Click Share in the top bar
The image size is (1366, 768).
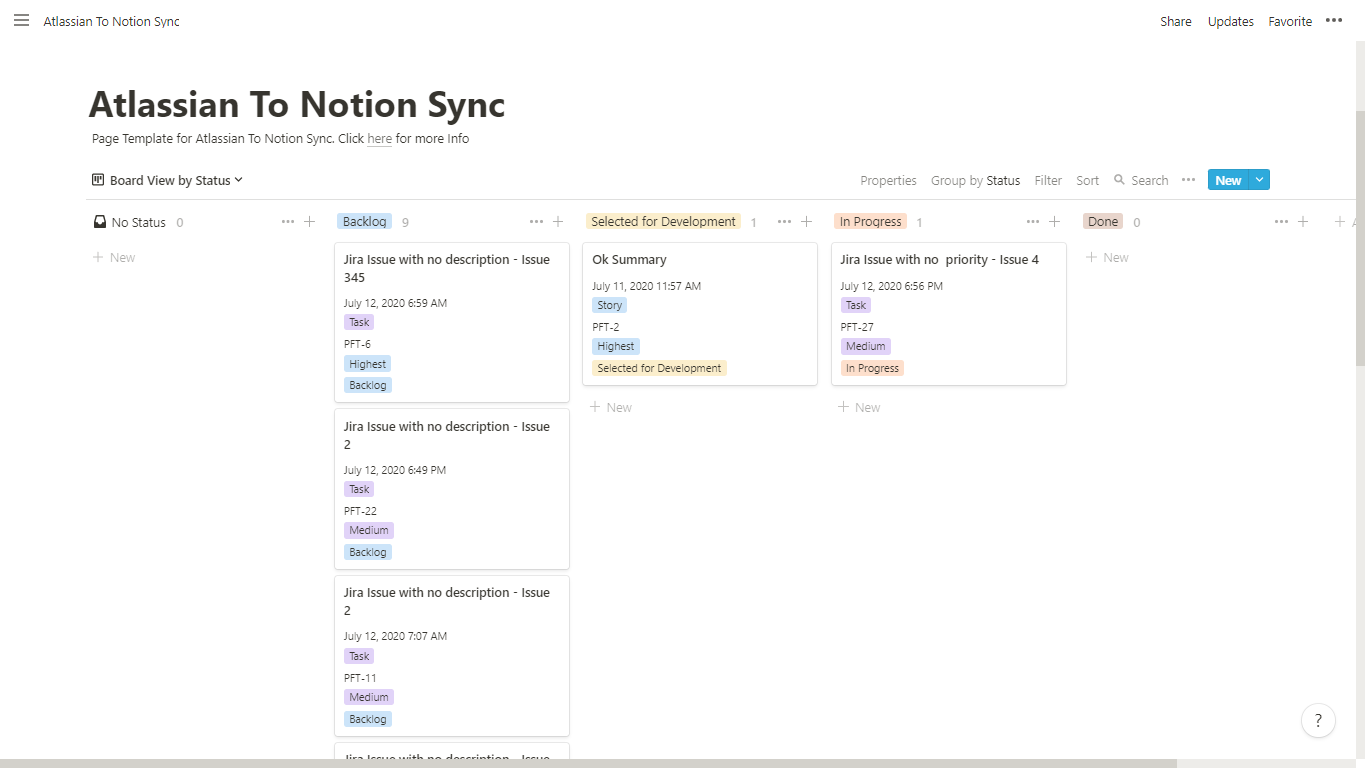[x=1175, y=21]
